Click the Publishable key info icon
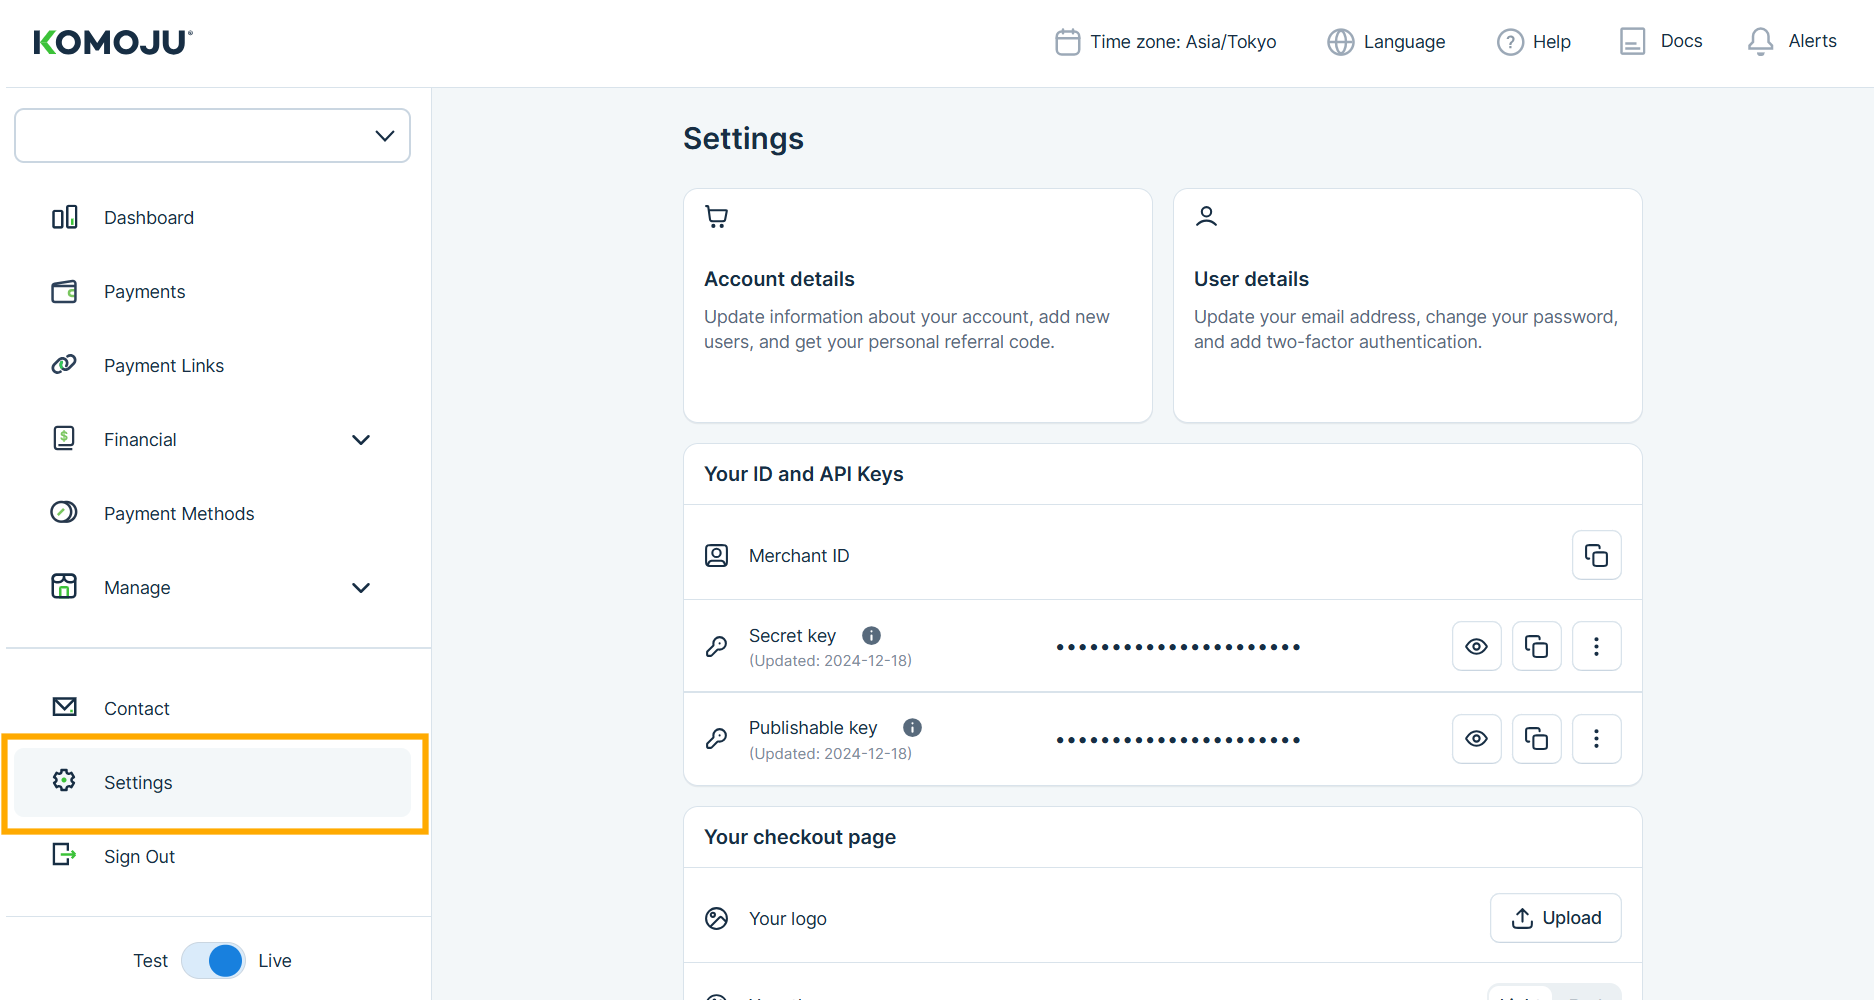 pos(912,728)
